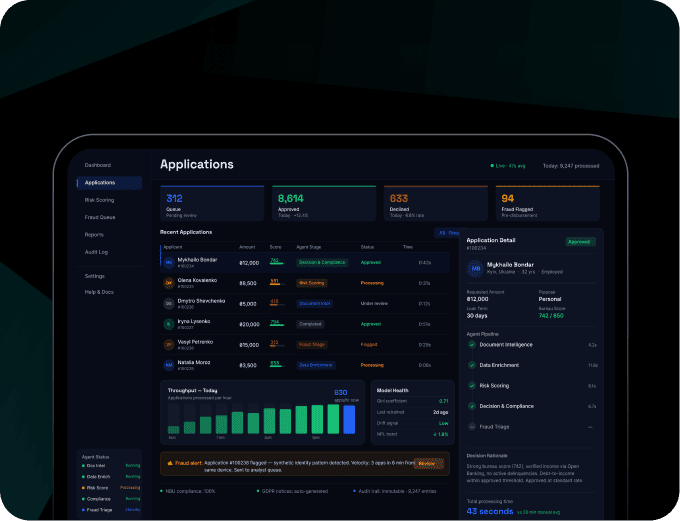Click the Time column header

coord(408,247)
